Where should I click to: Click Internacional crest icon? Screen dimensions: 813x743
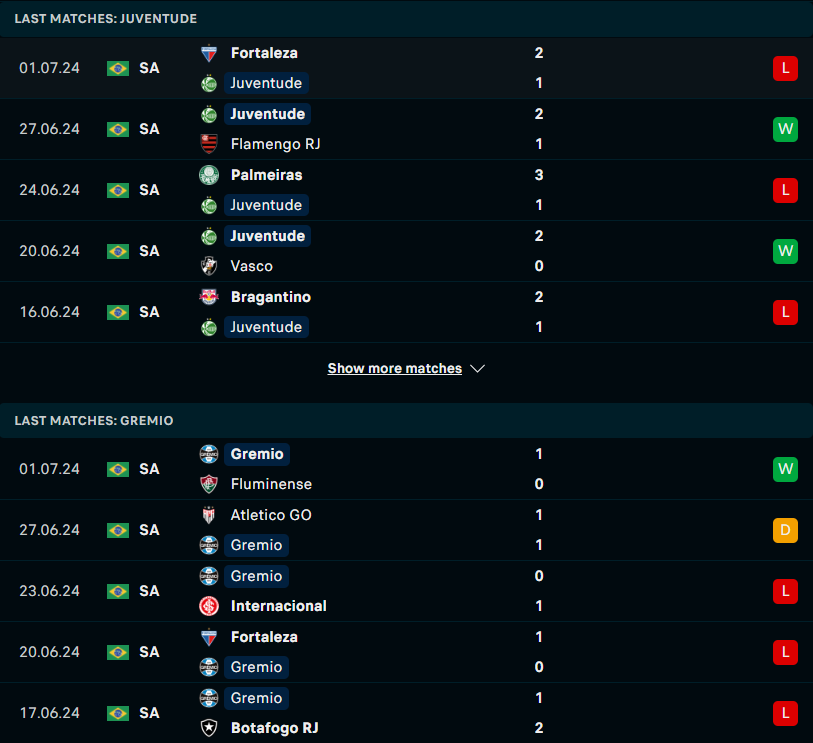pyautogui.click(x=209, y=606)
